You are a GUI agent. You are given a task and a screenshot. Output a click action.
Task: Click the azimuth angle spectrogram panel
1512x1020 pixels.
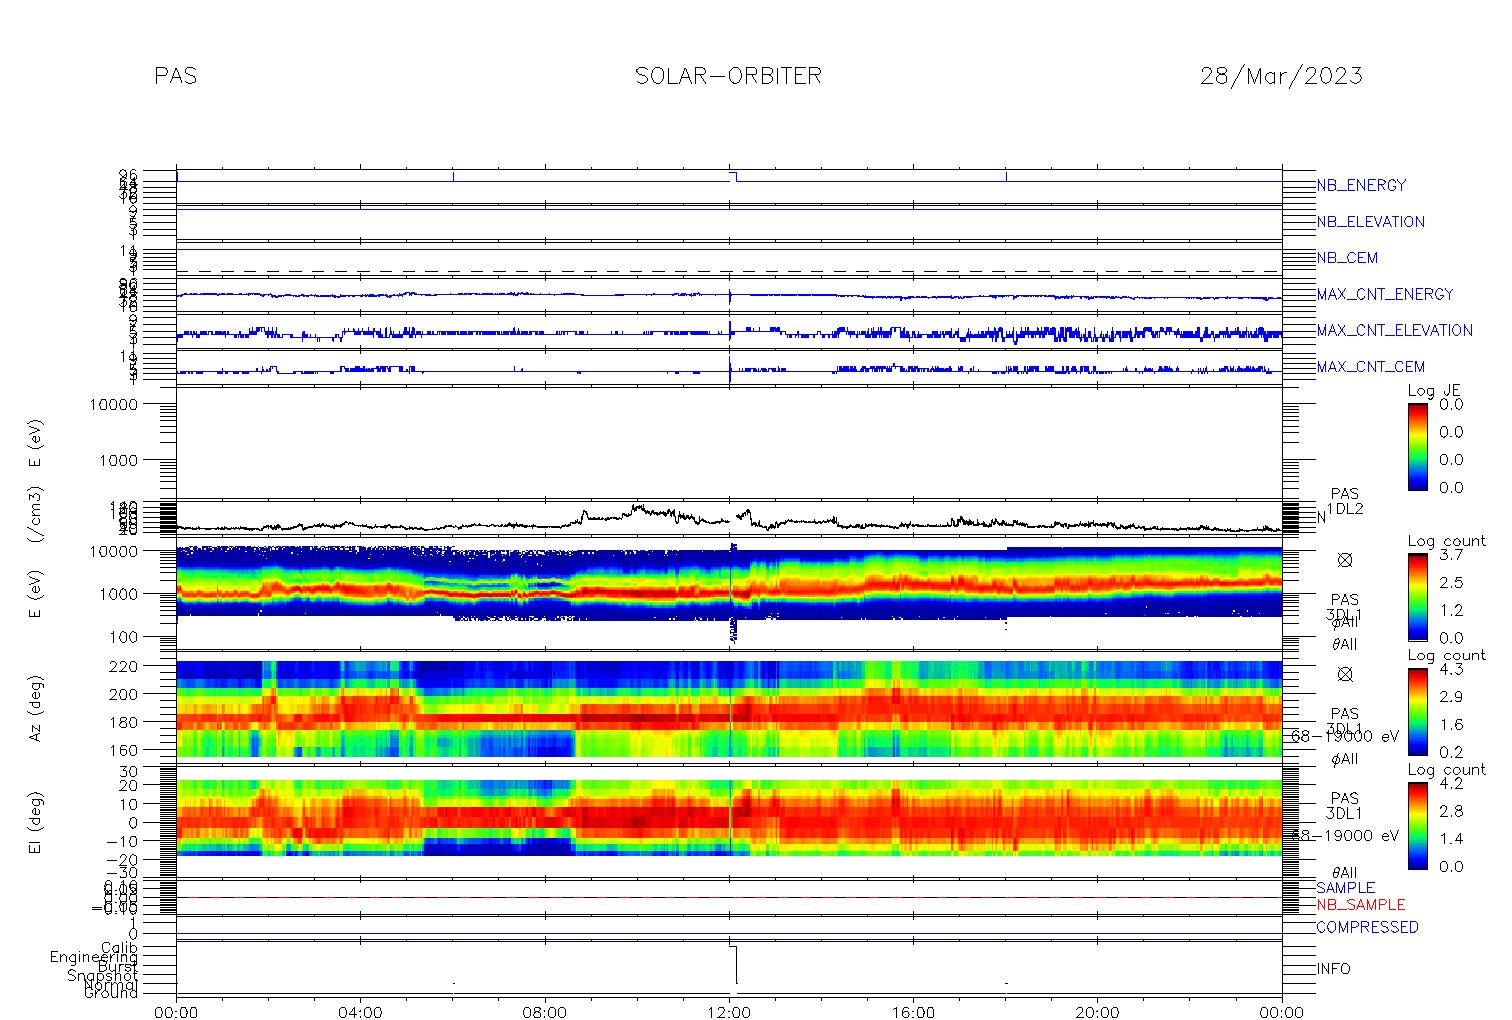tap(729, 708)
